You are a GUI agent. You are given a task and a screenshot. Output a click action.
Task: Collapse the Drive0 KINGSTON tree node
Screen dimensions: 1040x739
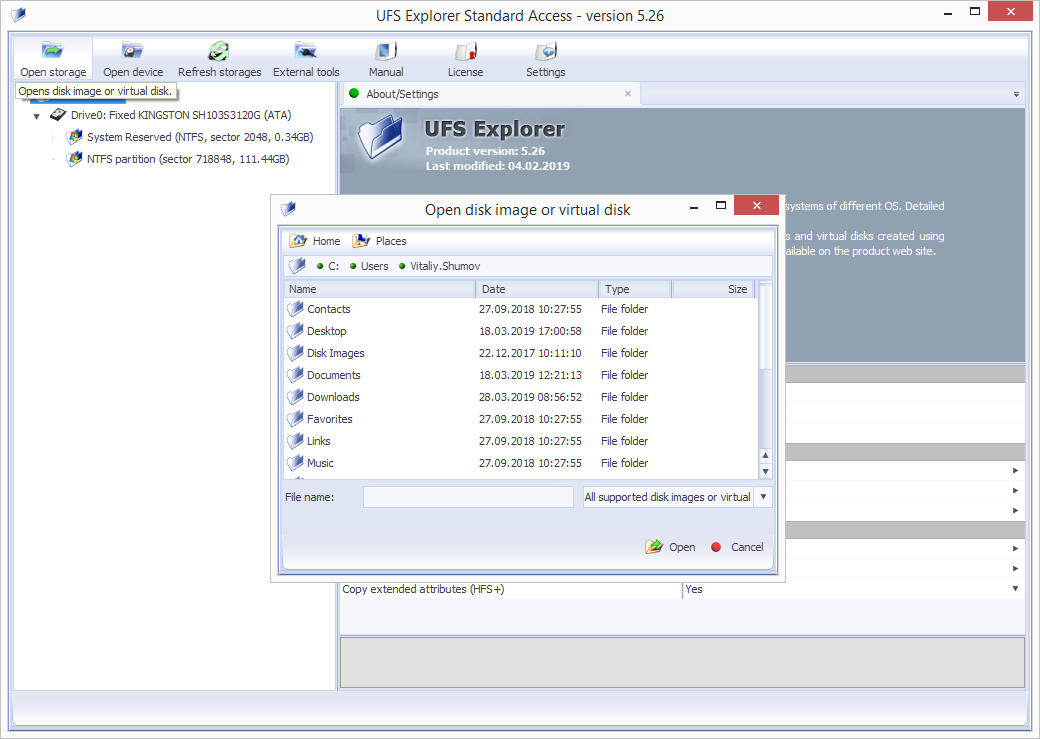pos(37,116)
